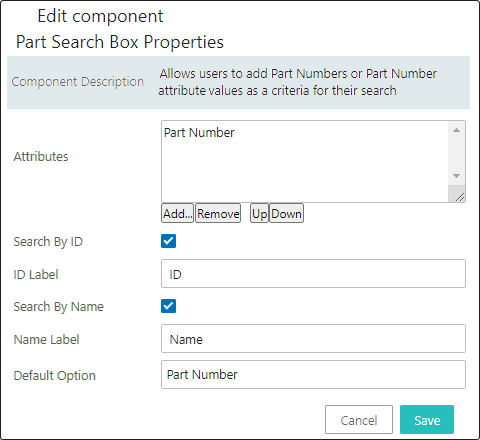Click the Add... attribute button
Screen dimensions: 480x440
[177, 213]
